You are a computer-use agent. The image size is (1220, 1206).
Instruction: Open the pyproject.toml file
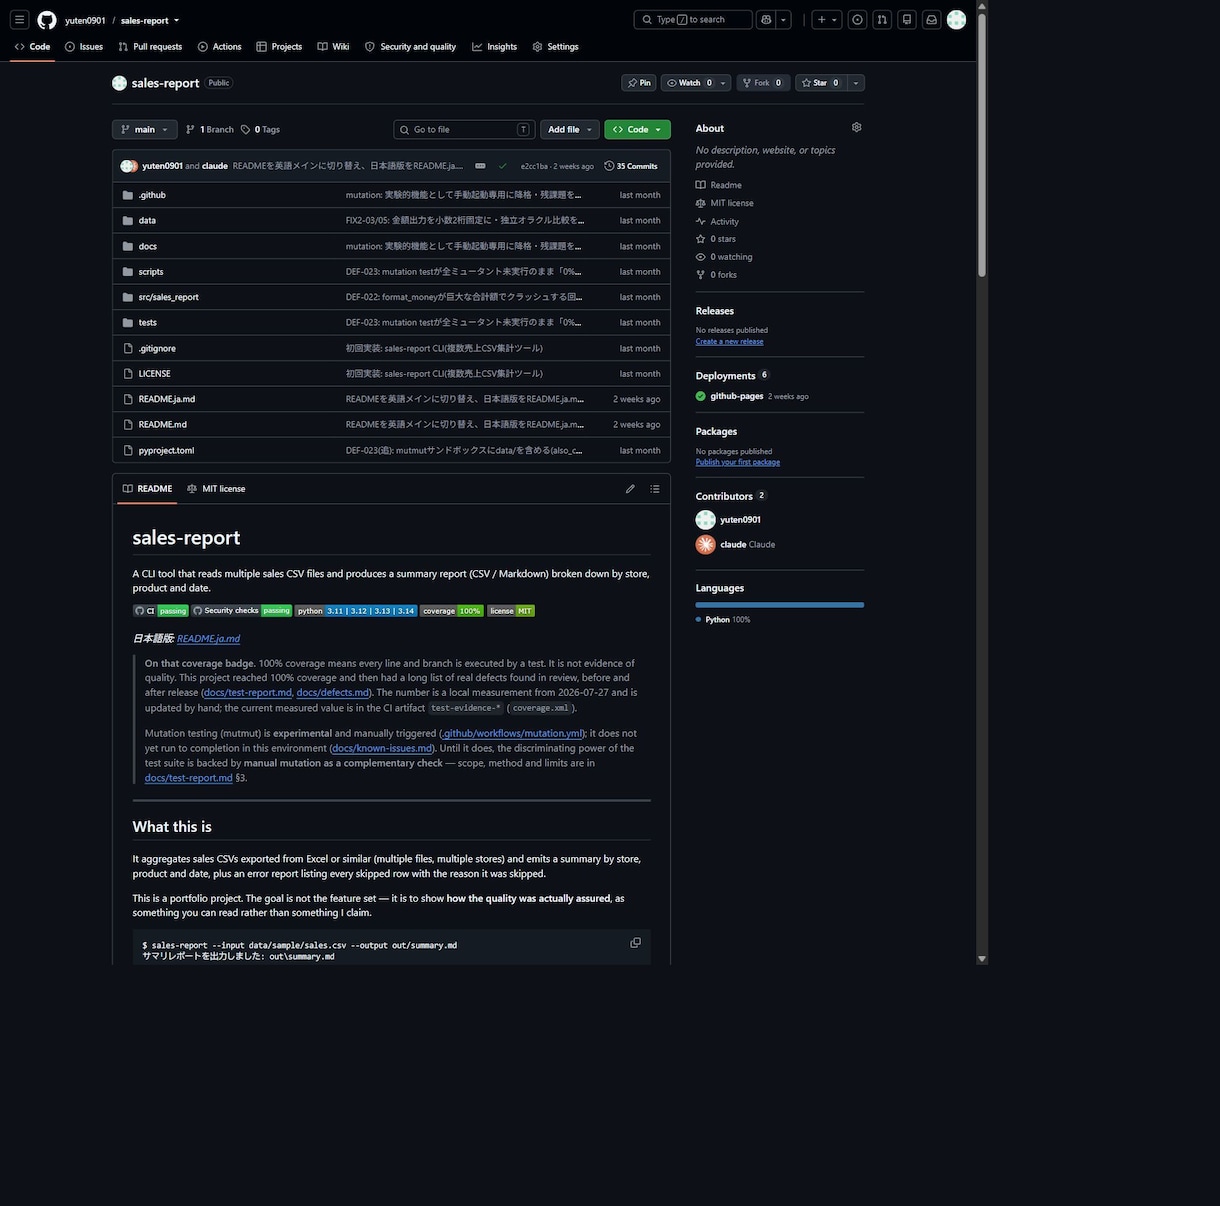[x=167, y=451]
